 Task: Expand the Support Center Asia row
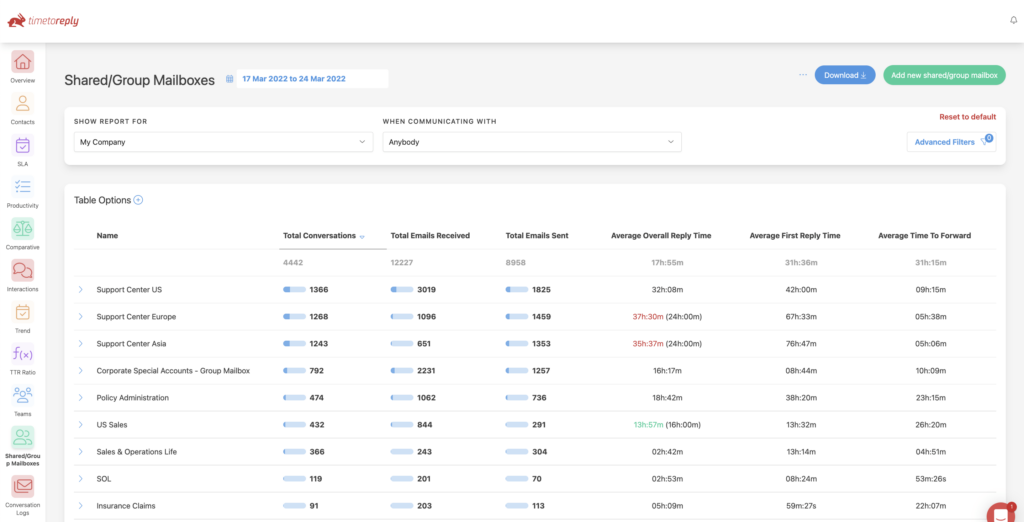[x=81, y=344]
